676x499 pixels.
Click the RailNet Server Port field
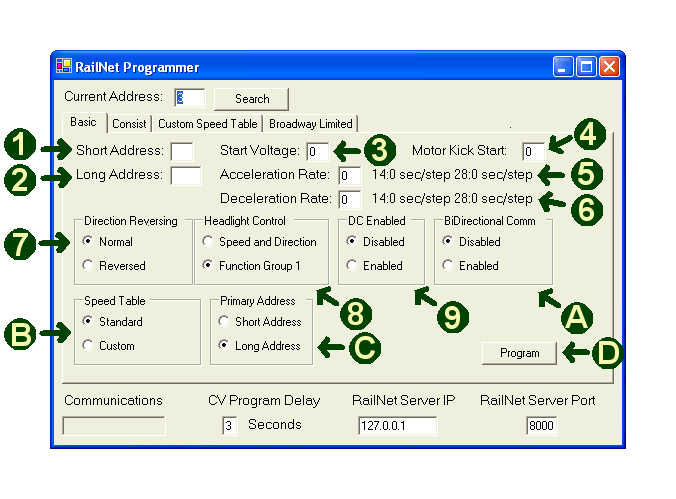(x=541, y=426)
